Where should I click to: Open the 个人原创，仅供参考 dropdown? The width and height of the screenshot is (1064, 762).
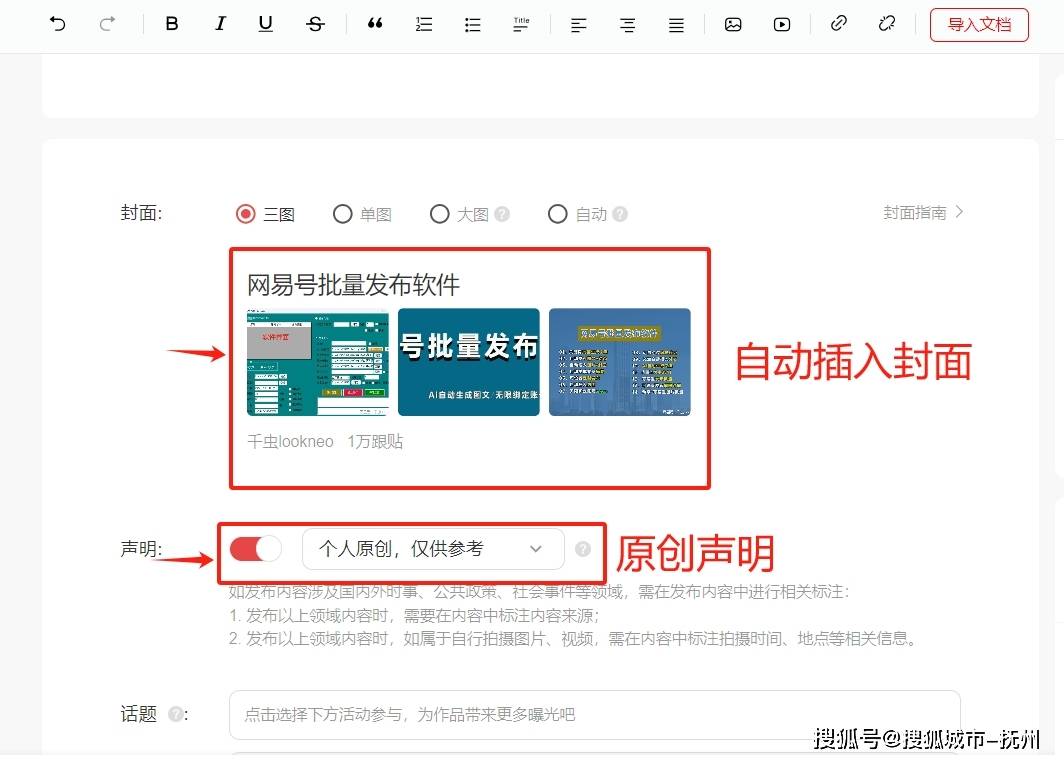tap(433, 549)
